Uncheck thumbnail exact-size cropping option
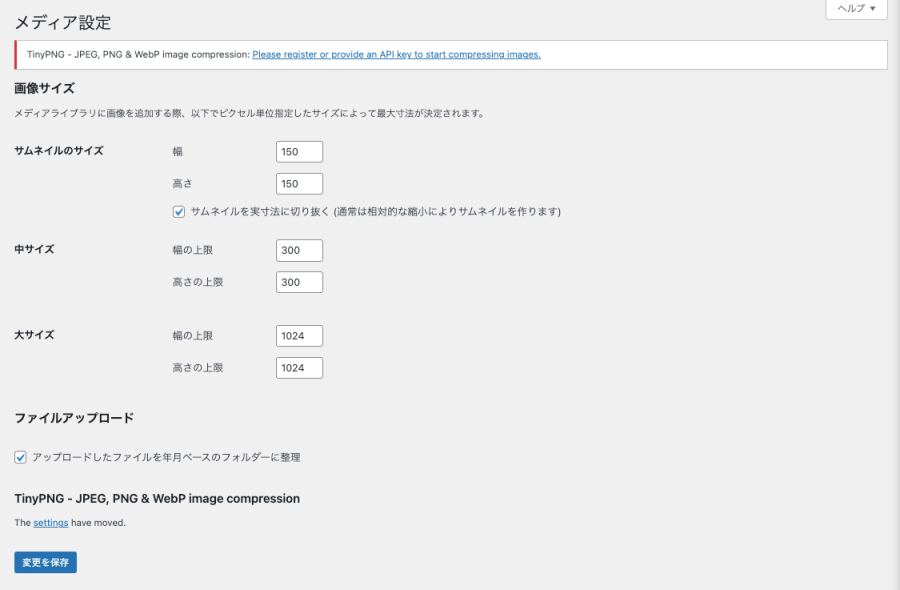The image size is (900, 590). click(178, 211)
